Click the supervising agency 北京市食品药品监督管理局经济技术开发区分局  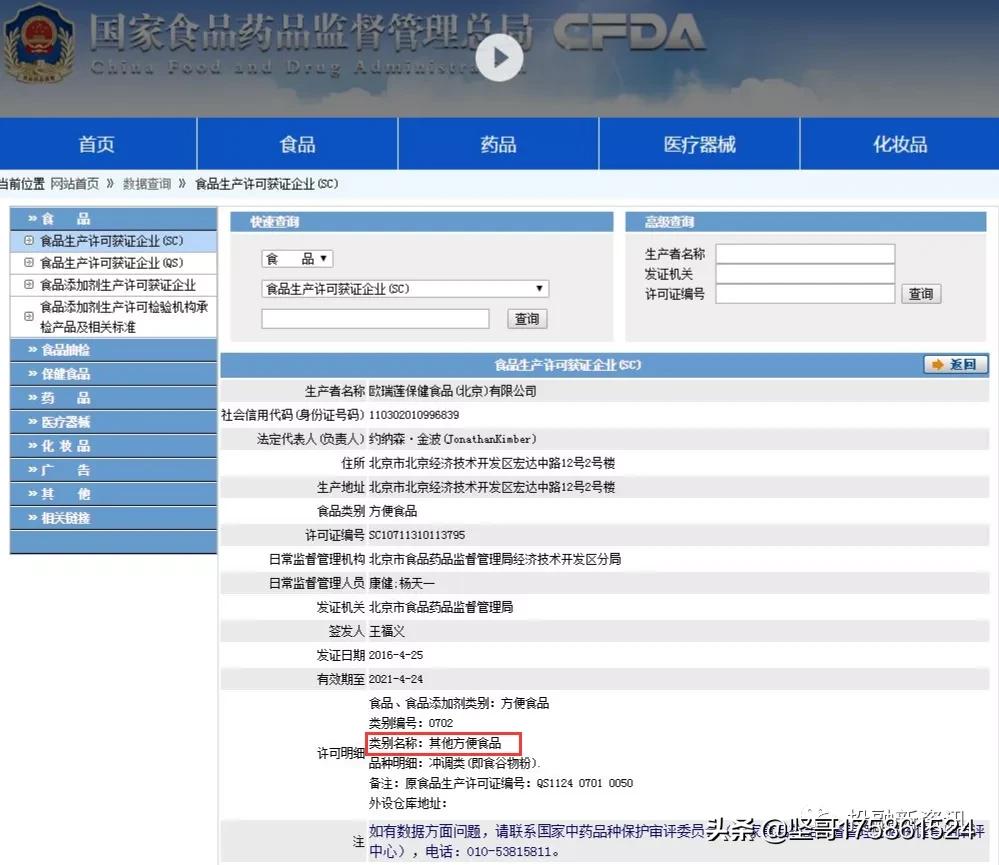(x=495, y=559)
